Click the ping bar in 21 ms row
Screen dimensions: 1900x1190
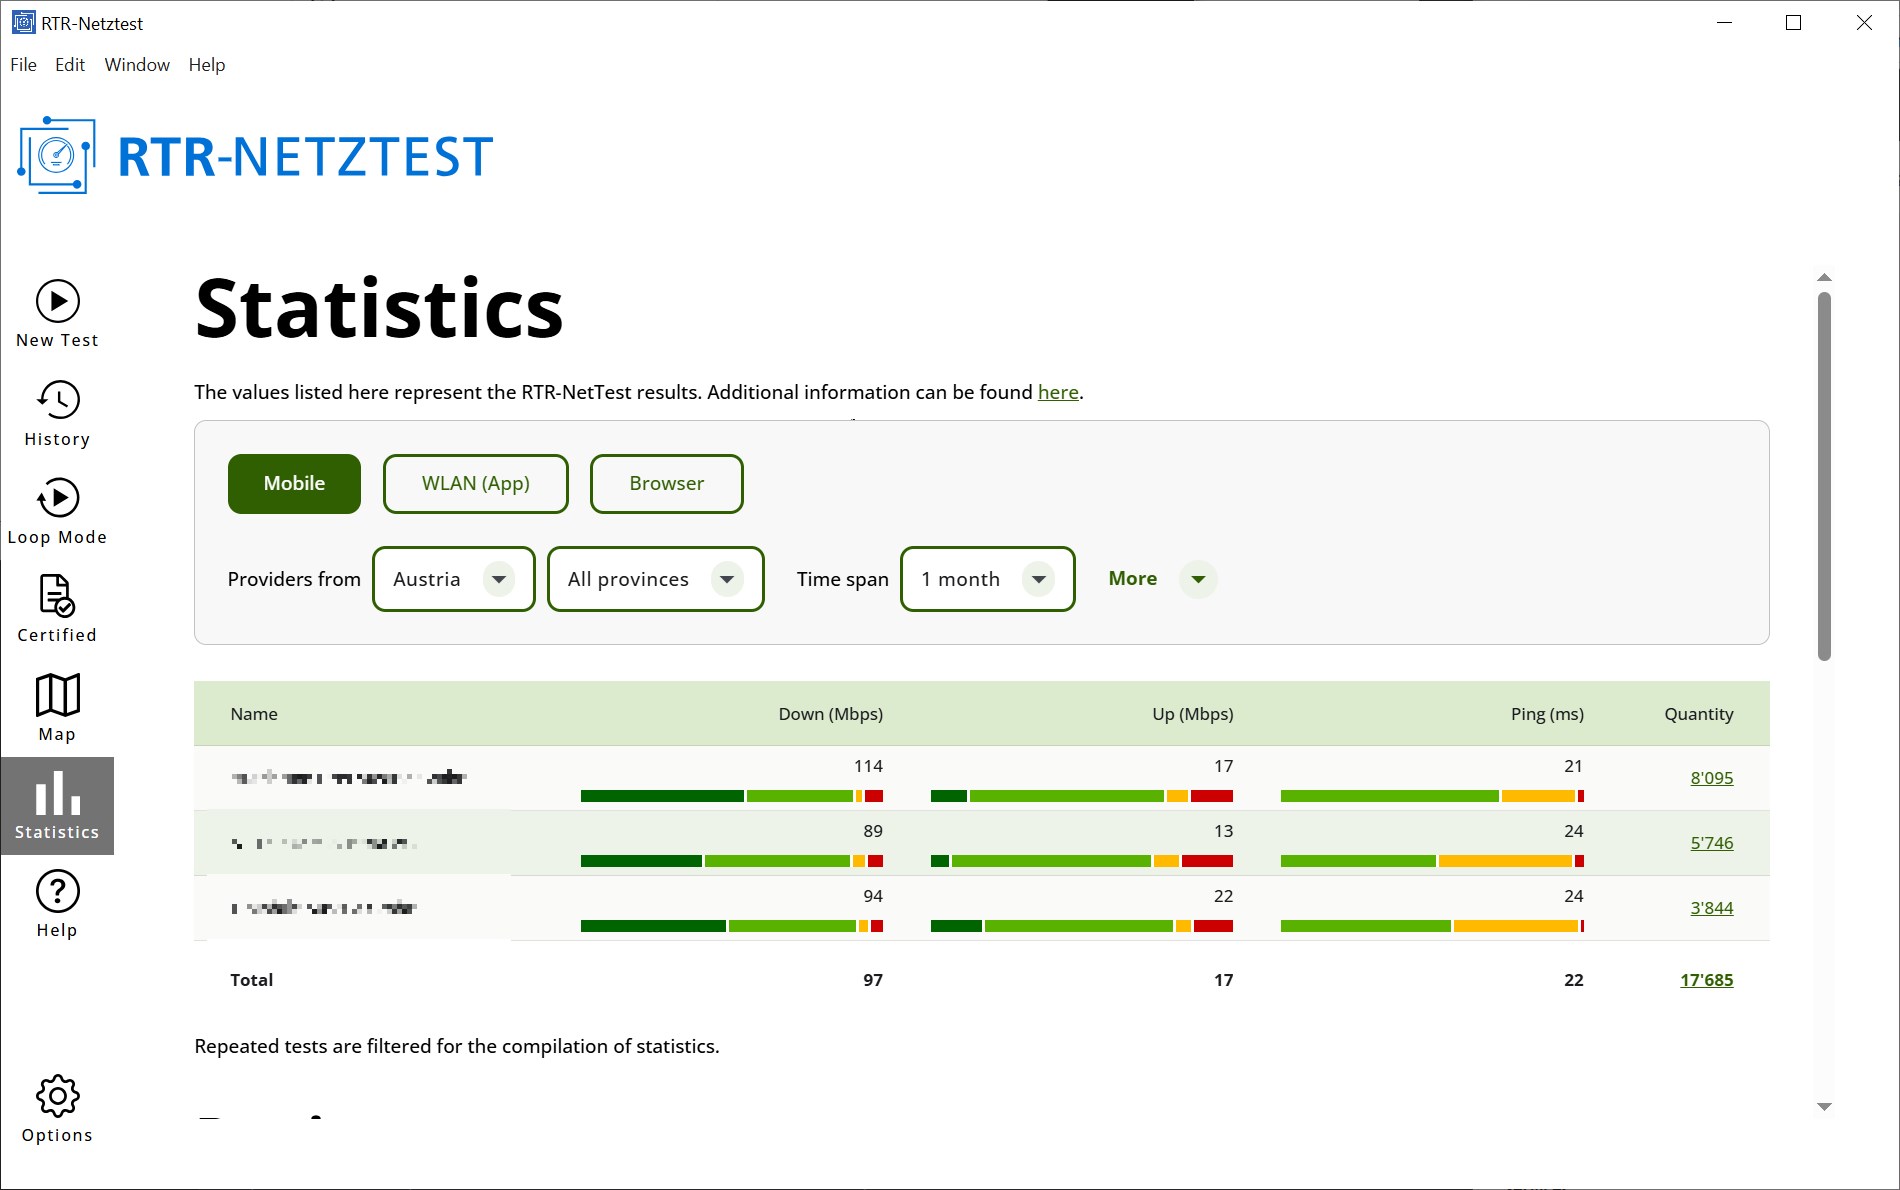(x=1432, y=796)
